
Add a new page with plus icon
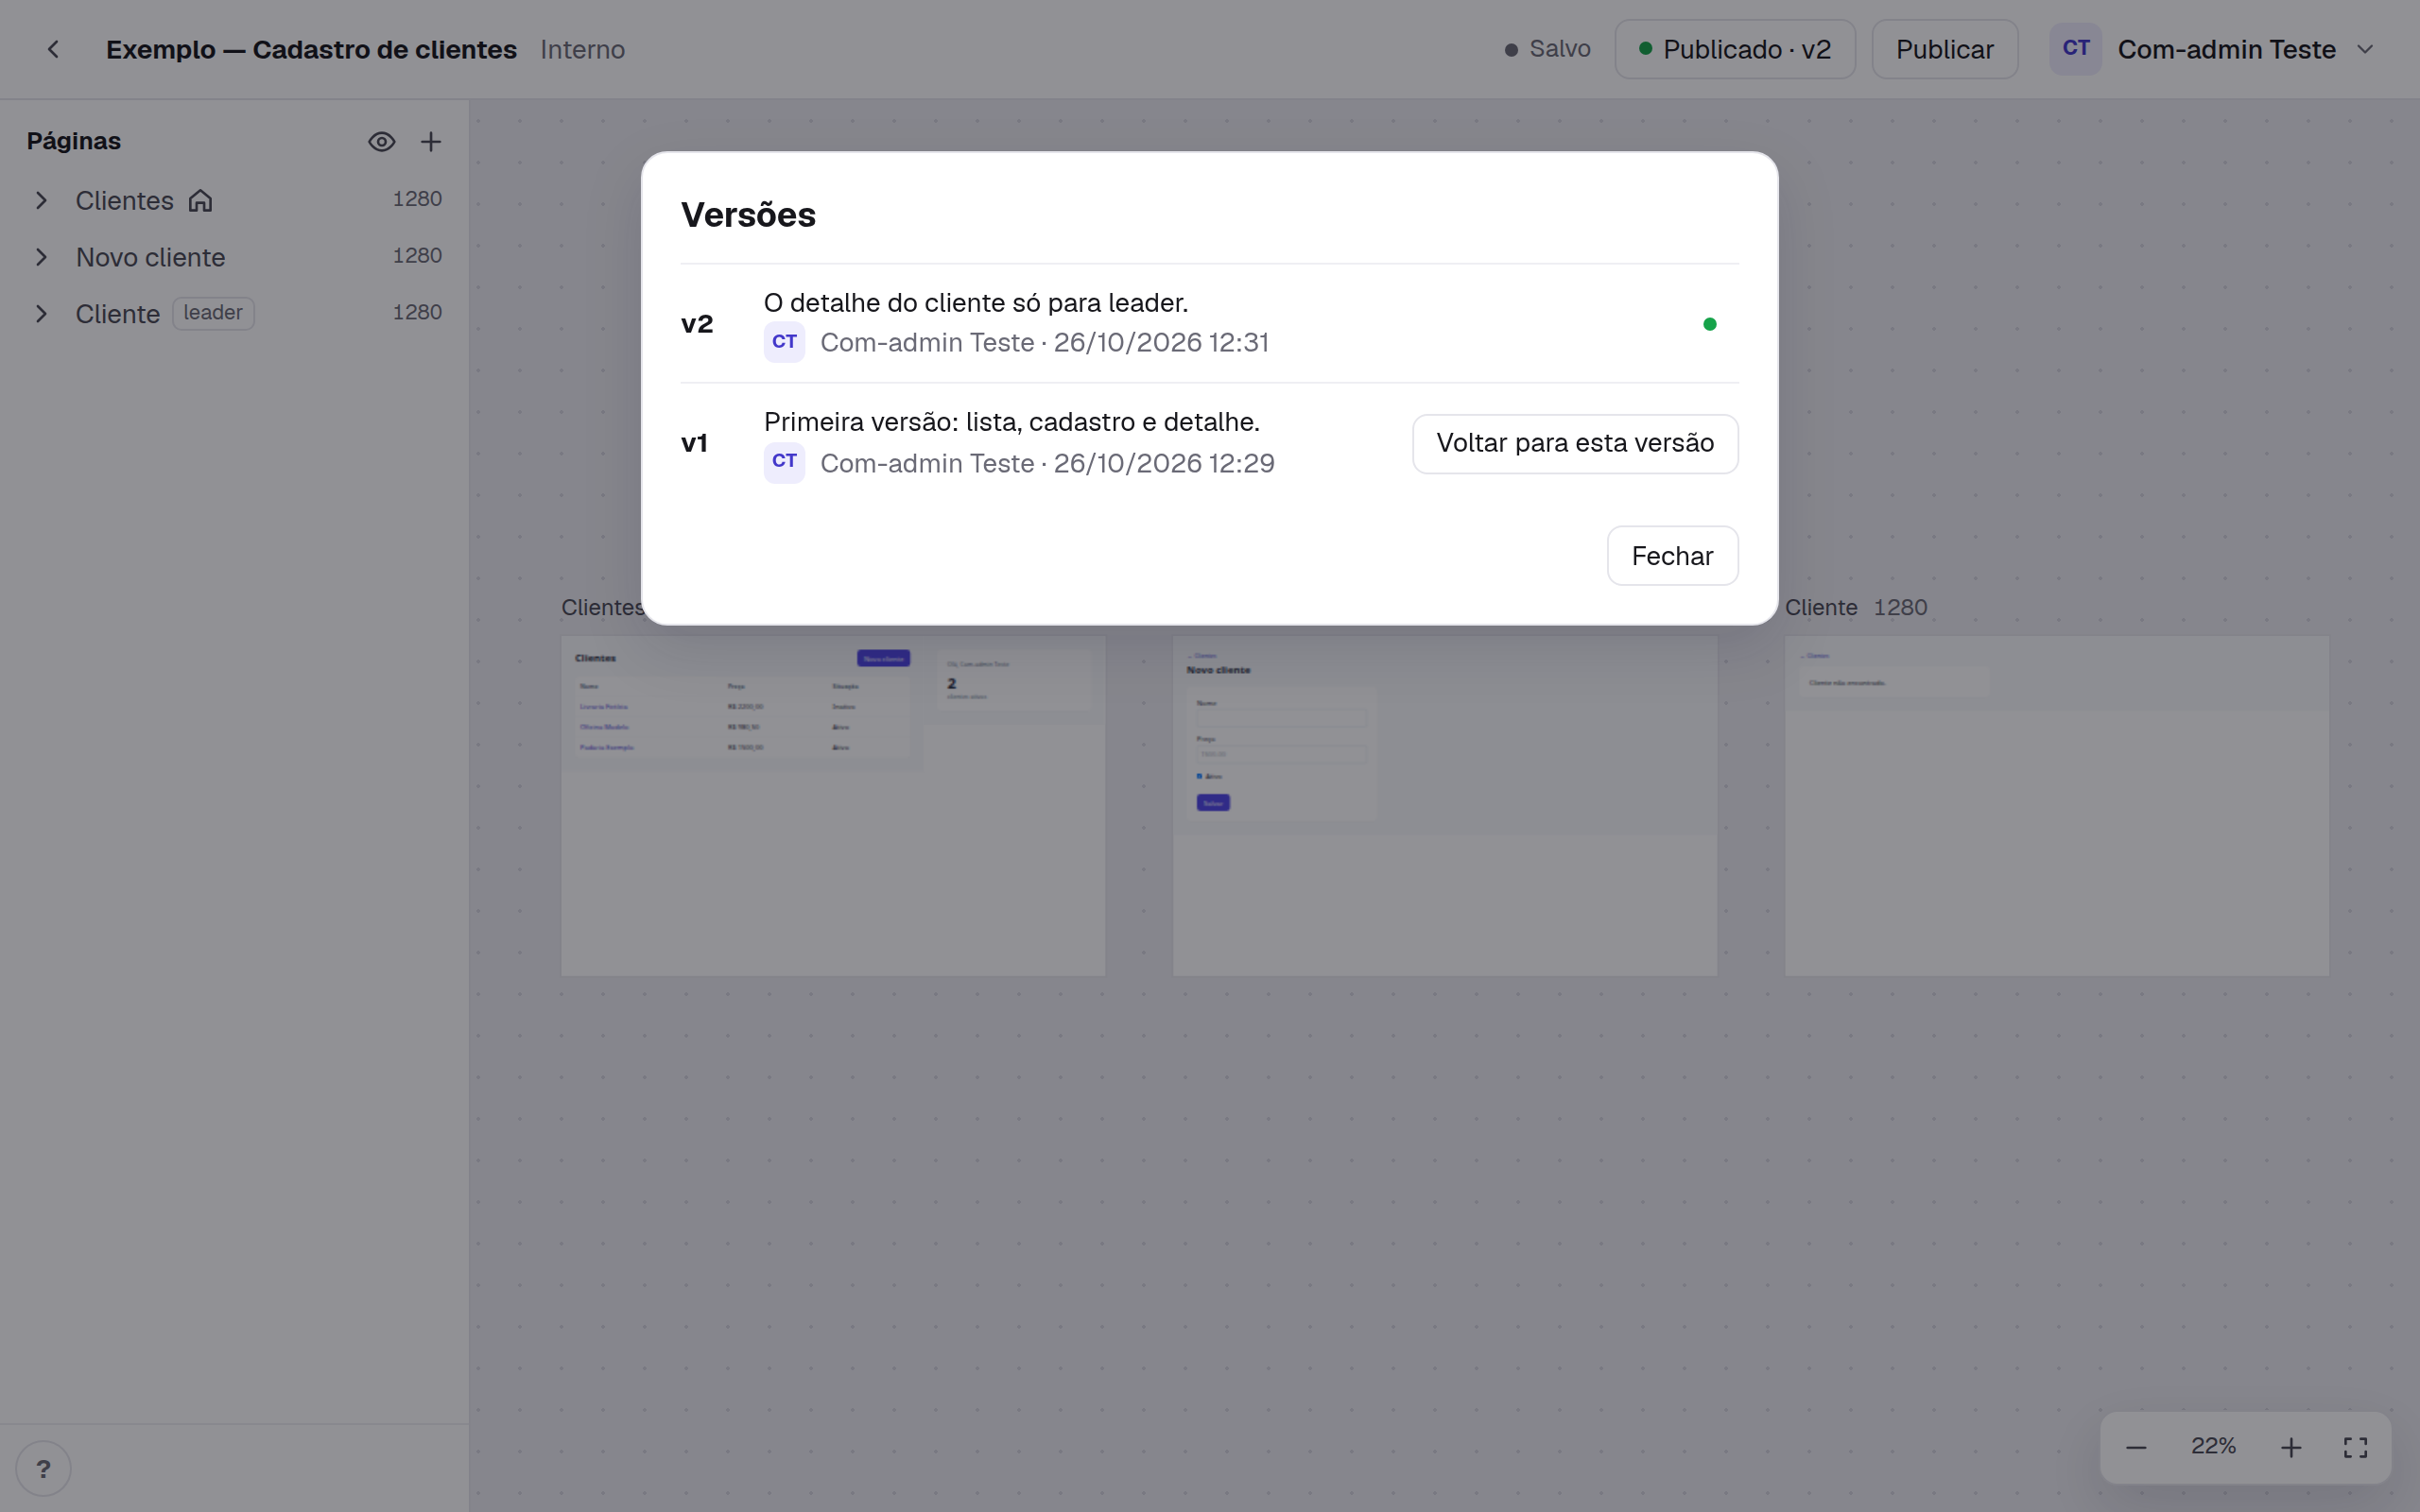point(431,141)
